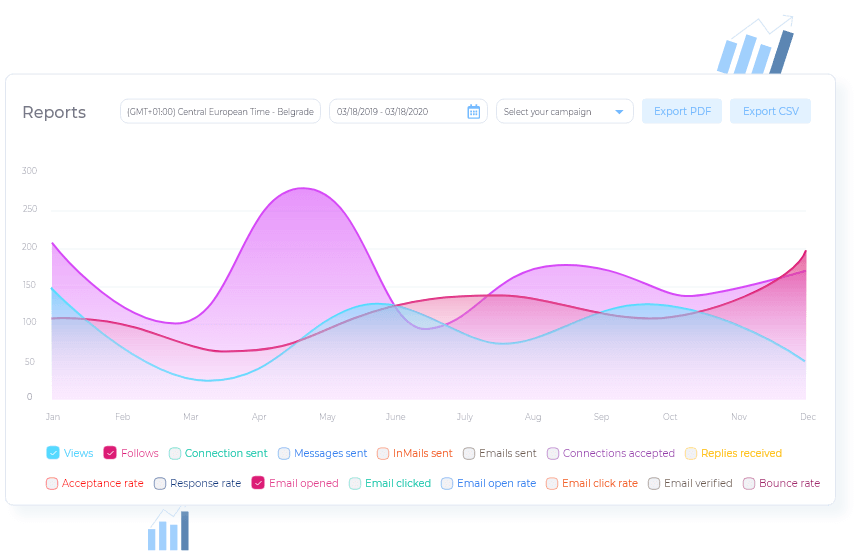Image resolution: width=861 pixels, height=551 pixels.
Task: Enable the InMails sent checkbox
Action: tap(383, 454)
